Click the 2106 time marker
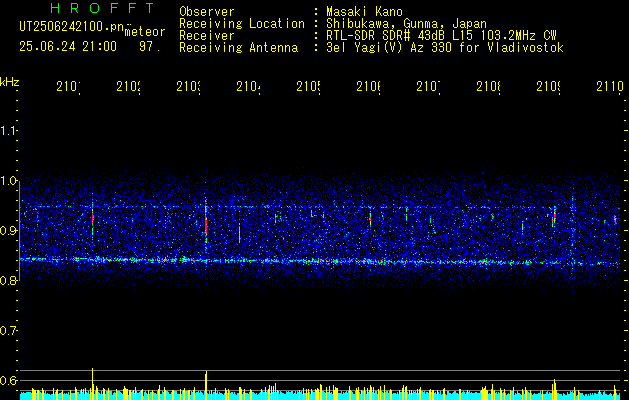 (369, 86)
